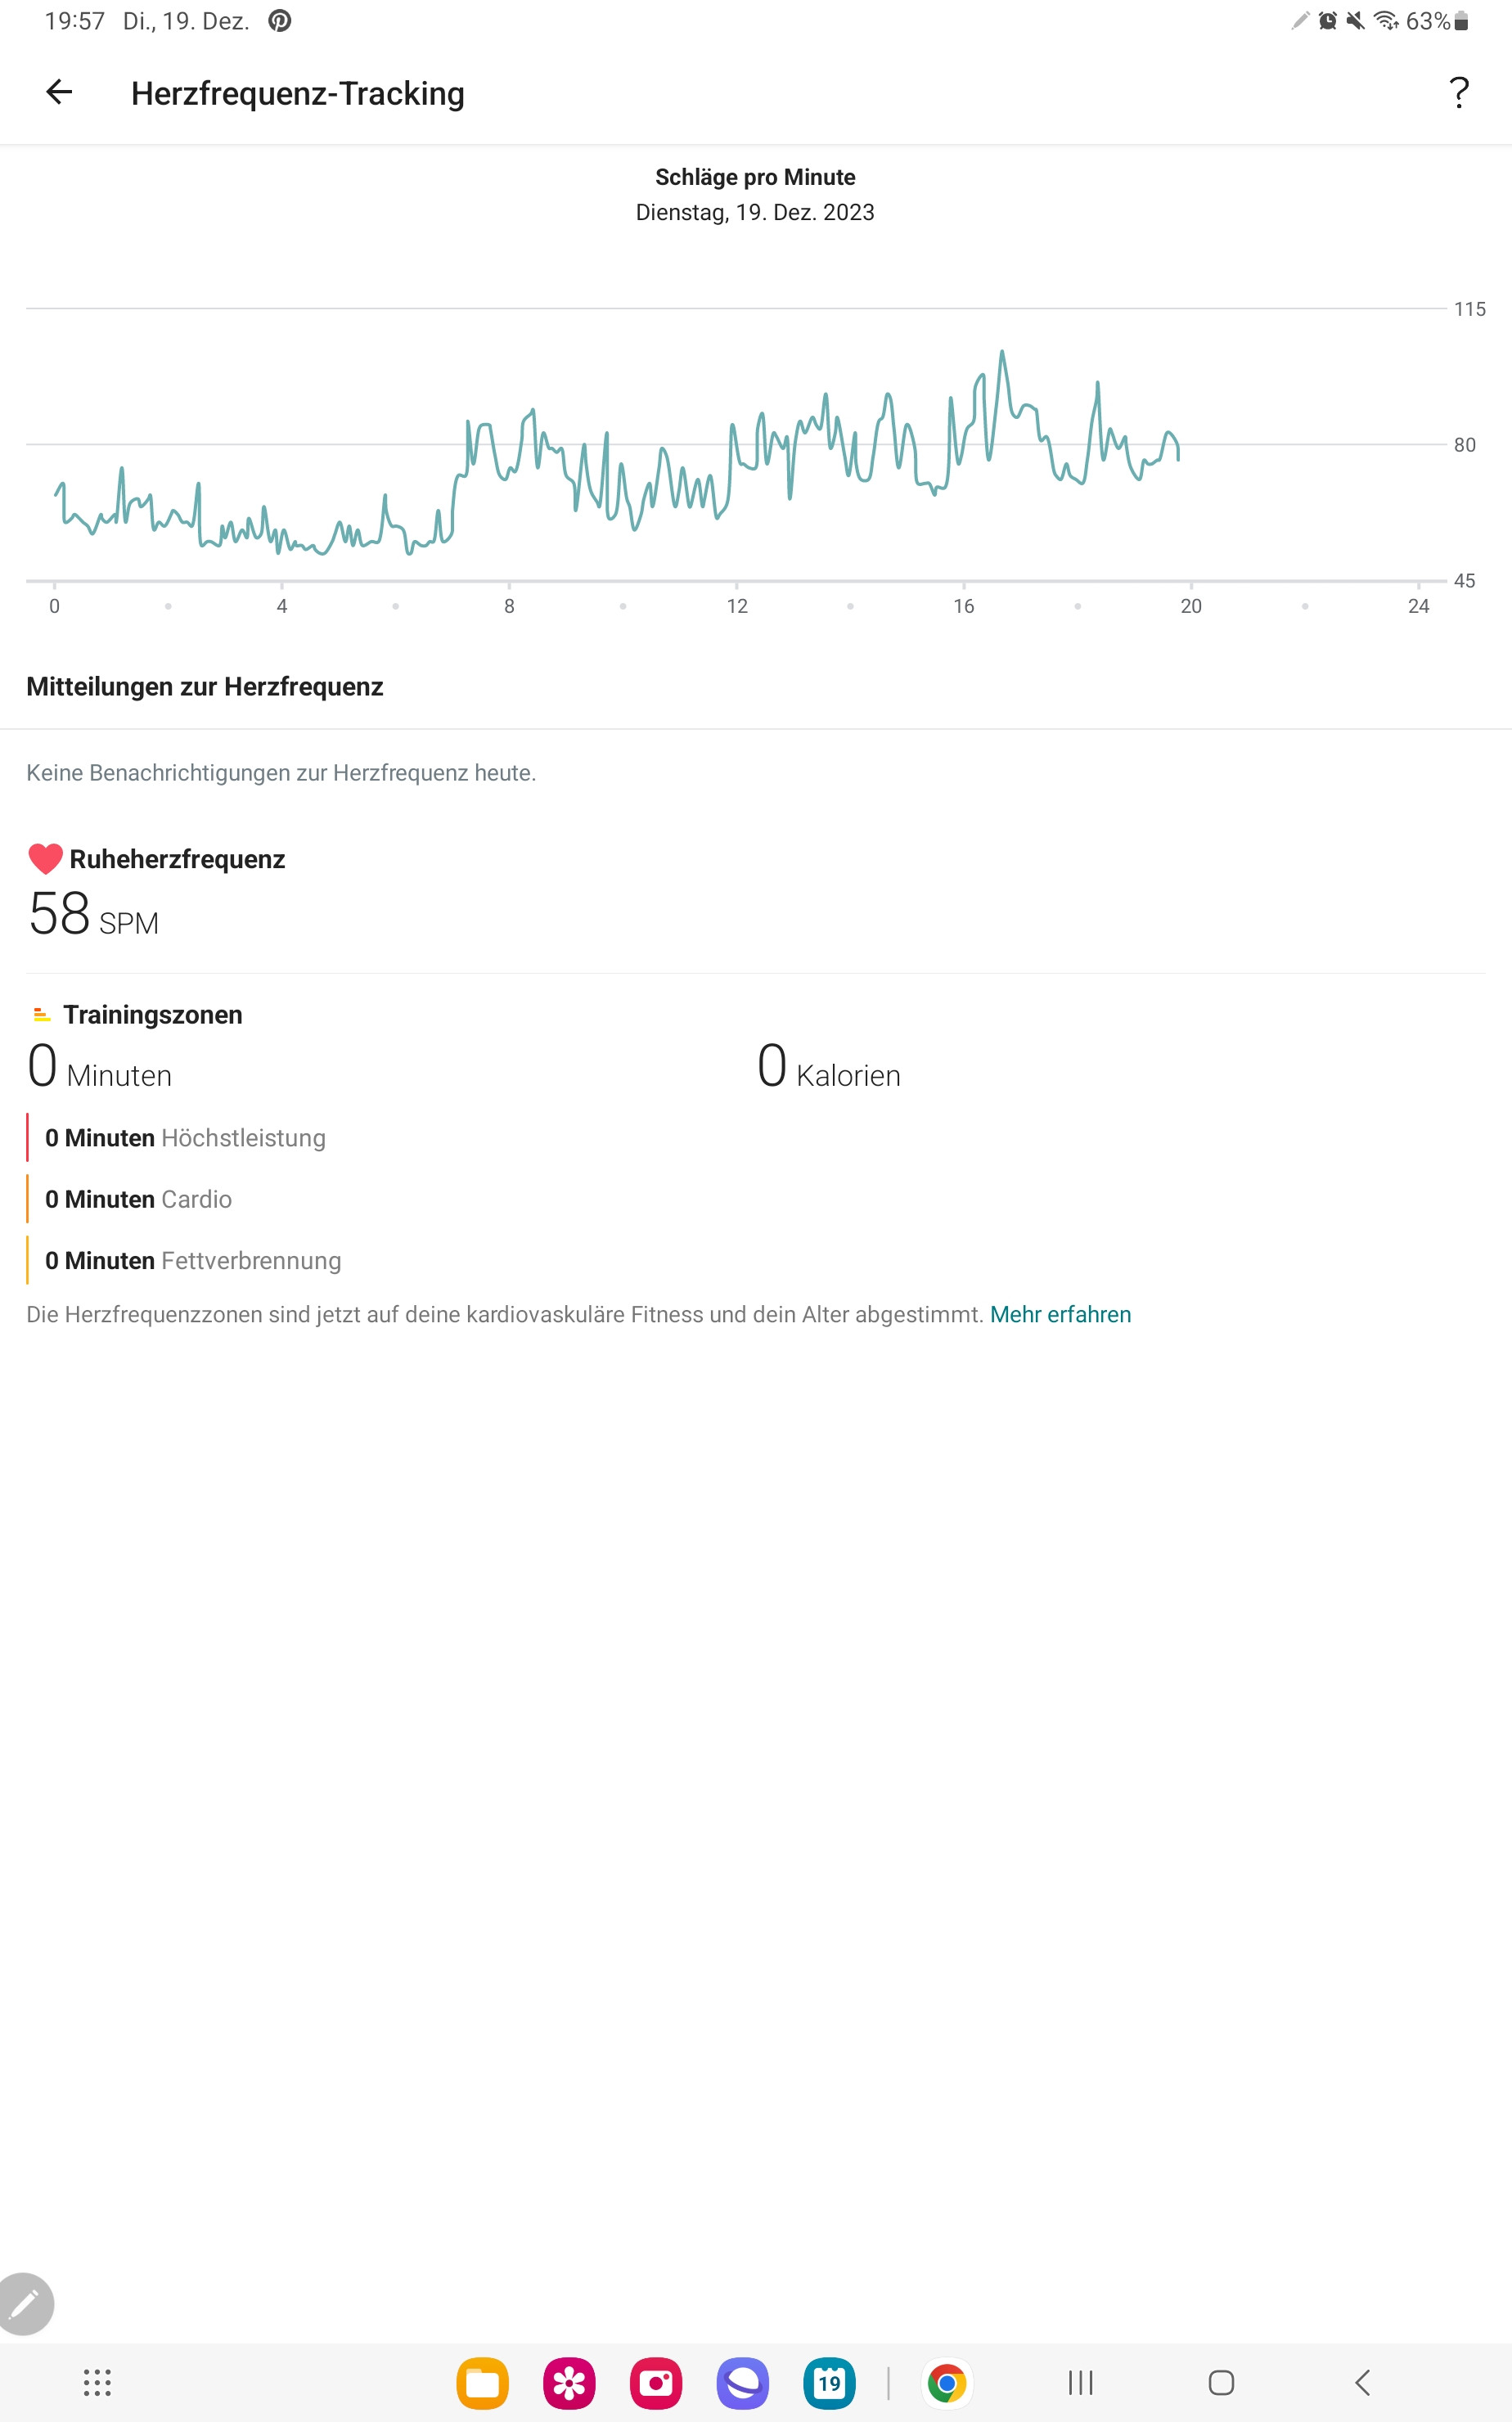Tap the red heart Ruheherzfrequenz icon

(x=45, y=859)
